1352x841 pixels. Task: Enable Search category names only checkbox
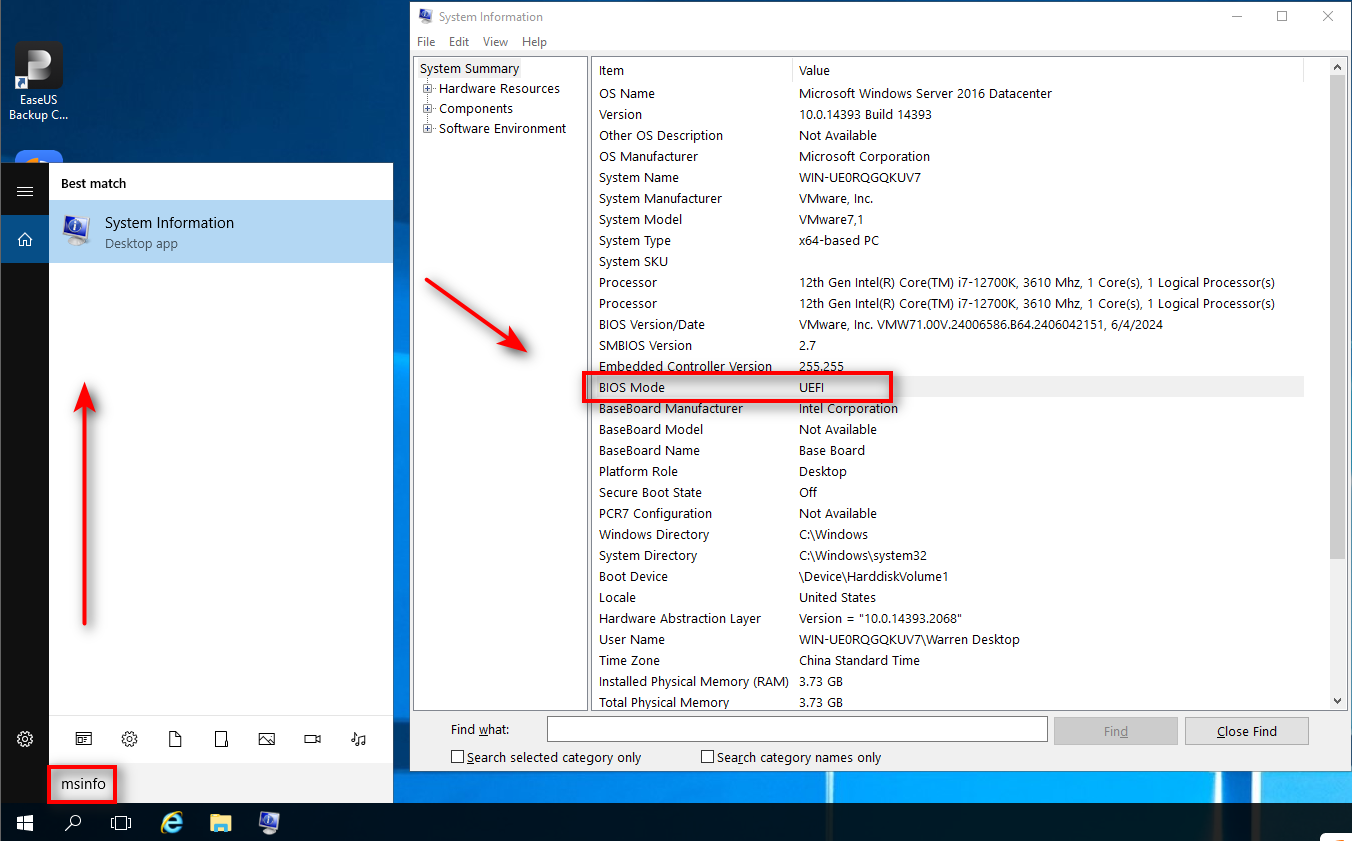(x=707, y=757)
